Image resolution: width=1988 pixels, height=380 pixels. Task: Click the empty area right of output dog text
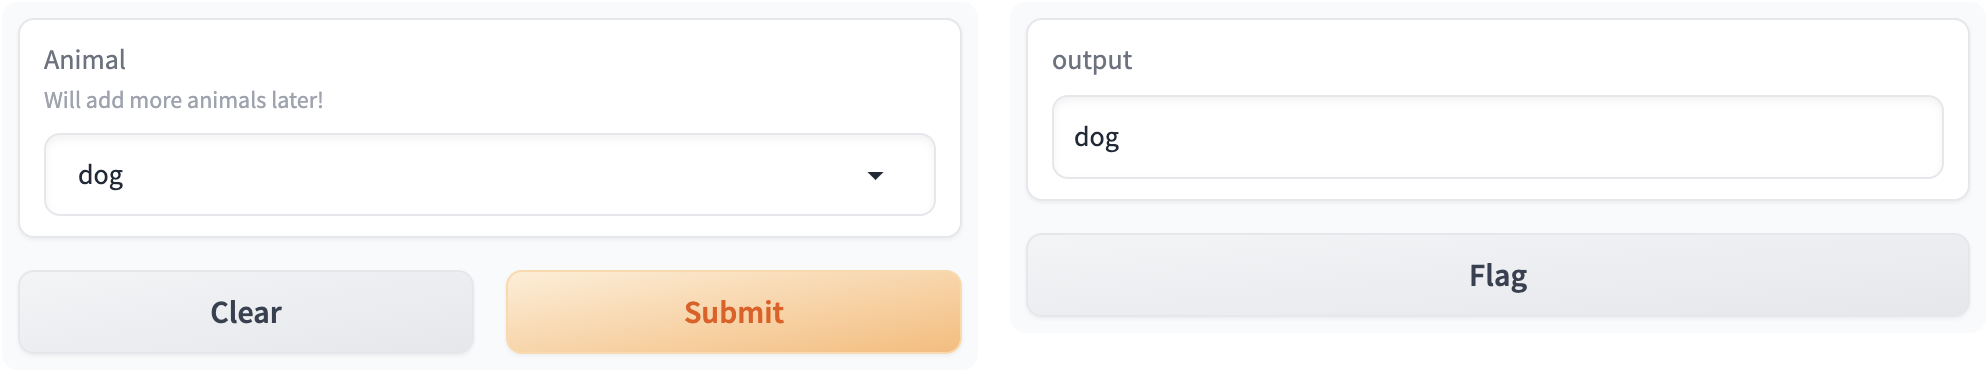(1530, 137)
